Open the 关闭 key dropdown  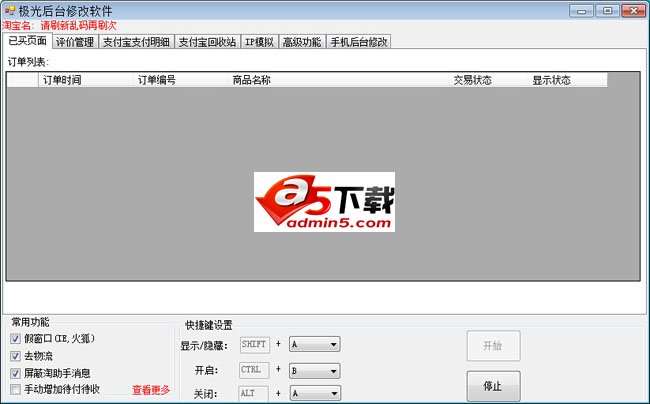tap(315, 393)
